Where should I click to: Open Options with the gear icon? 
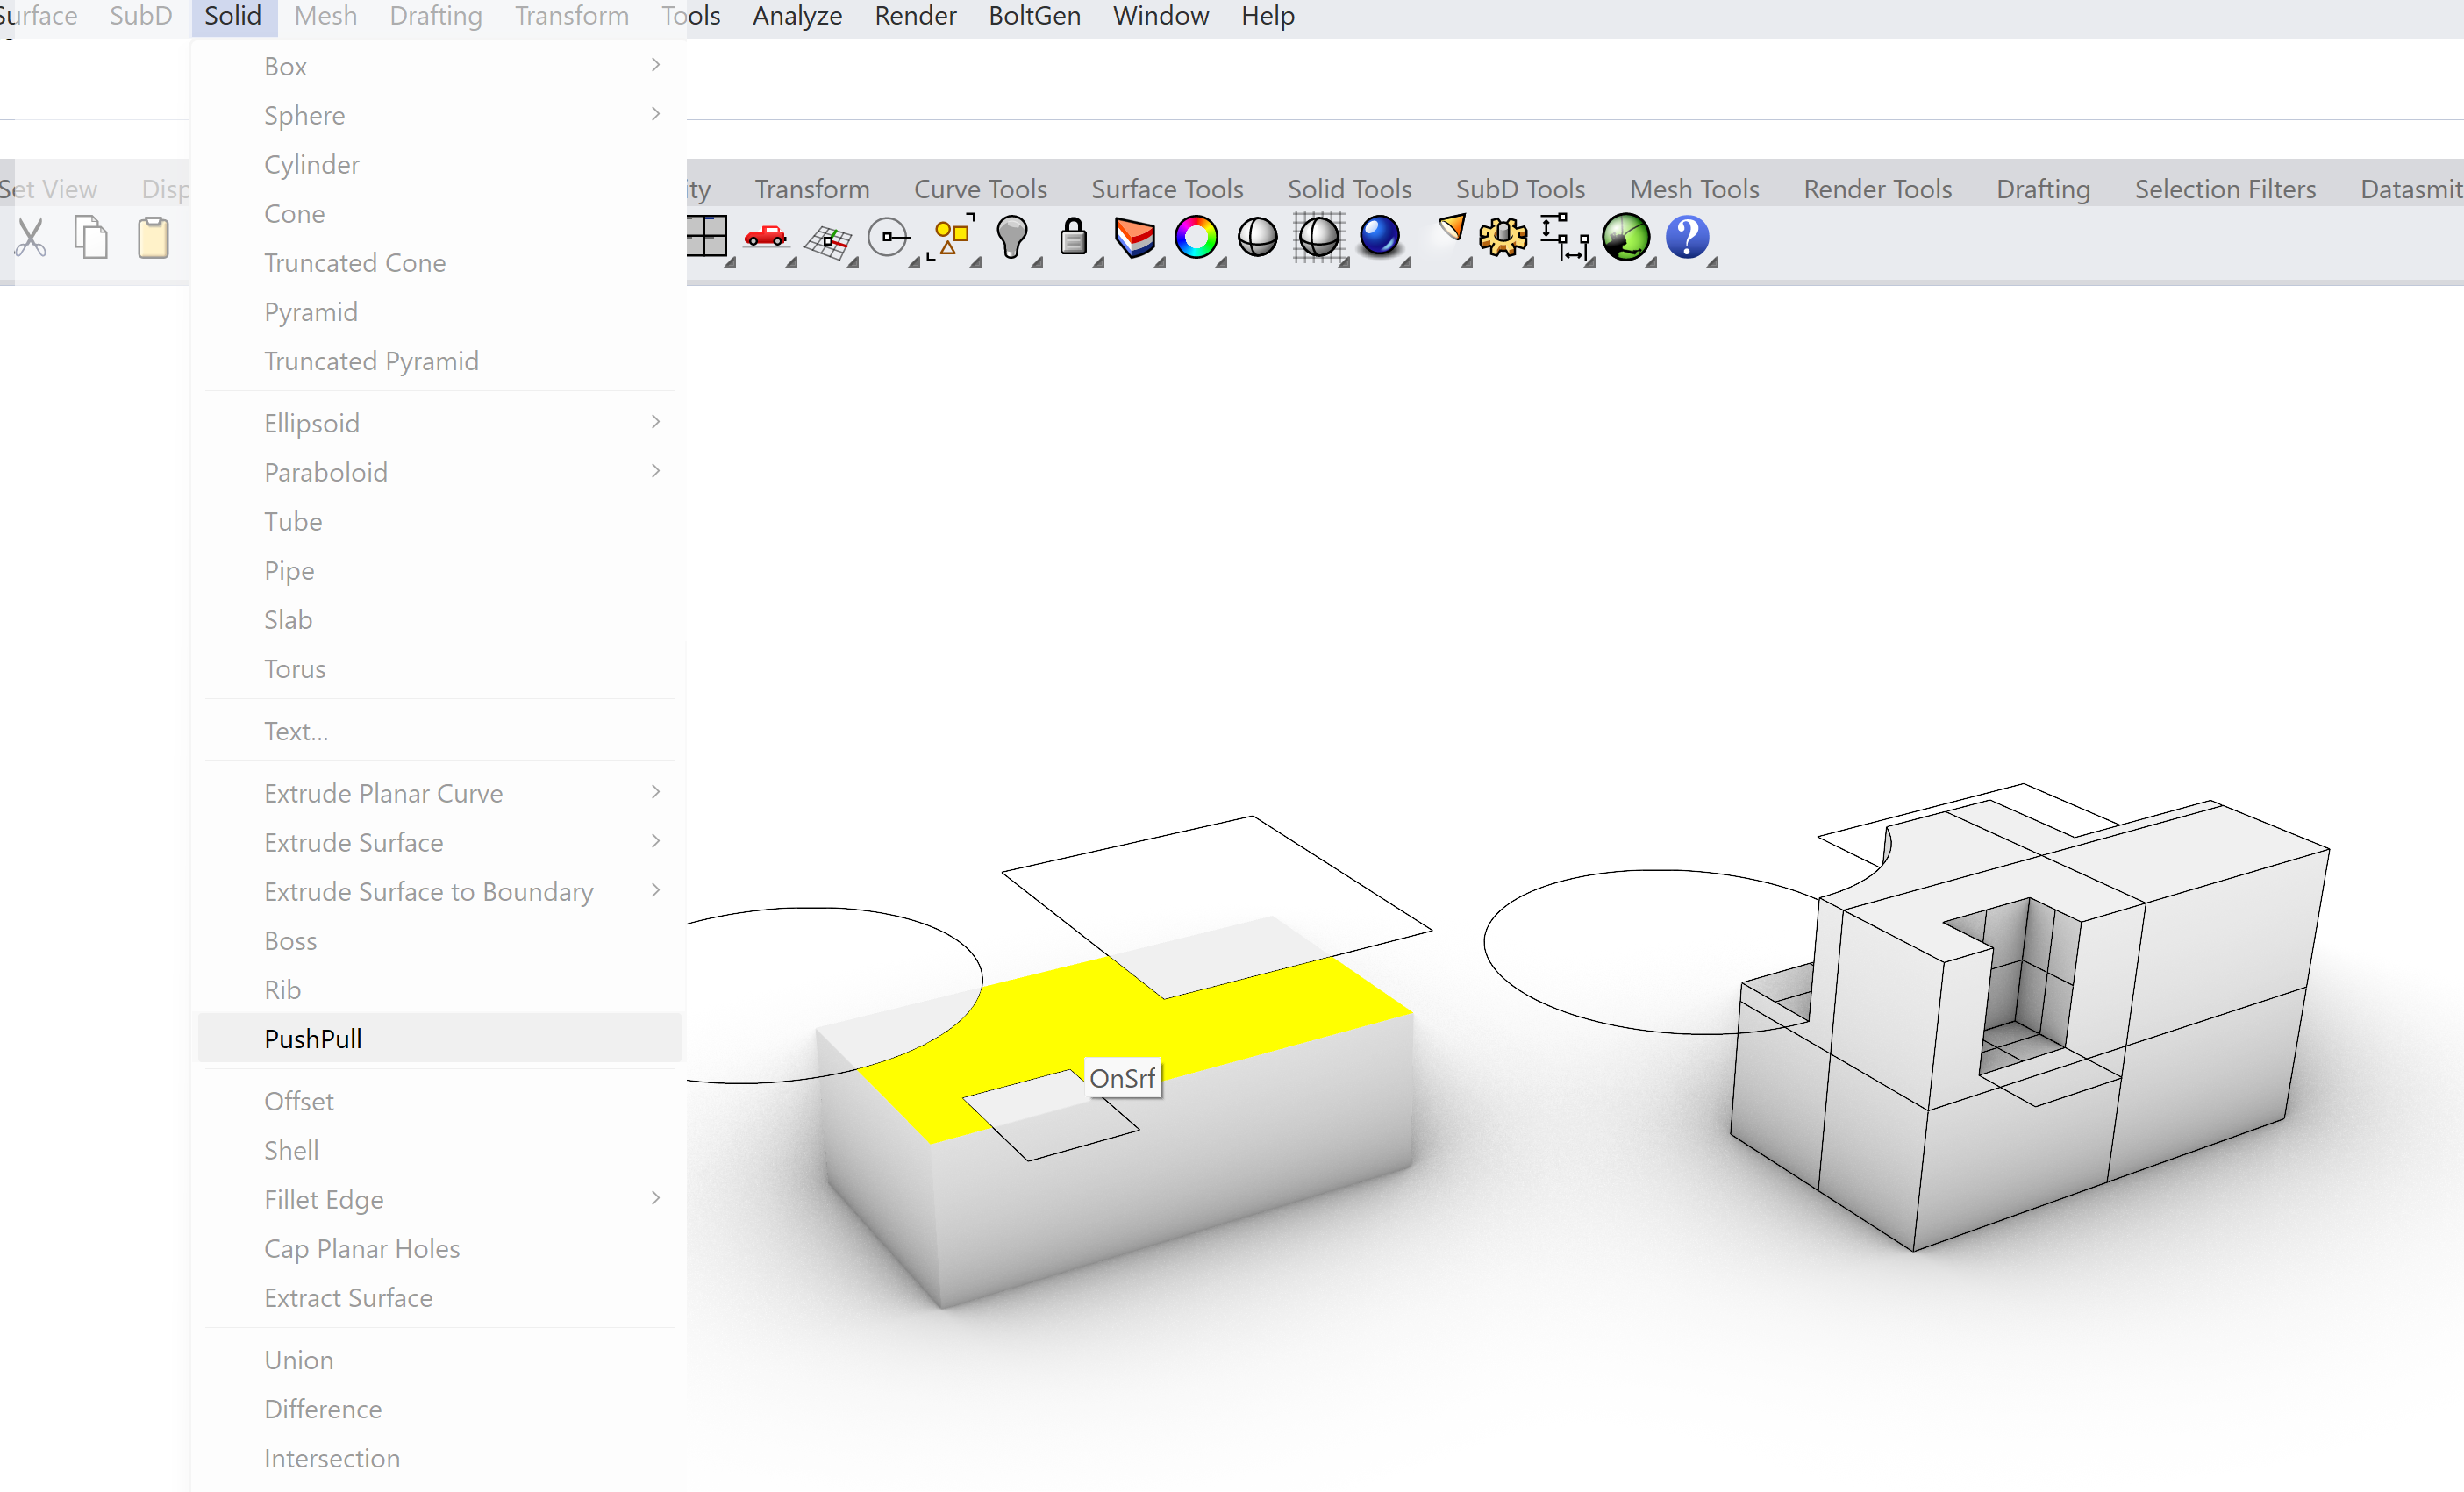[x=1502, y=238]
